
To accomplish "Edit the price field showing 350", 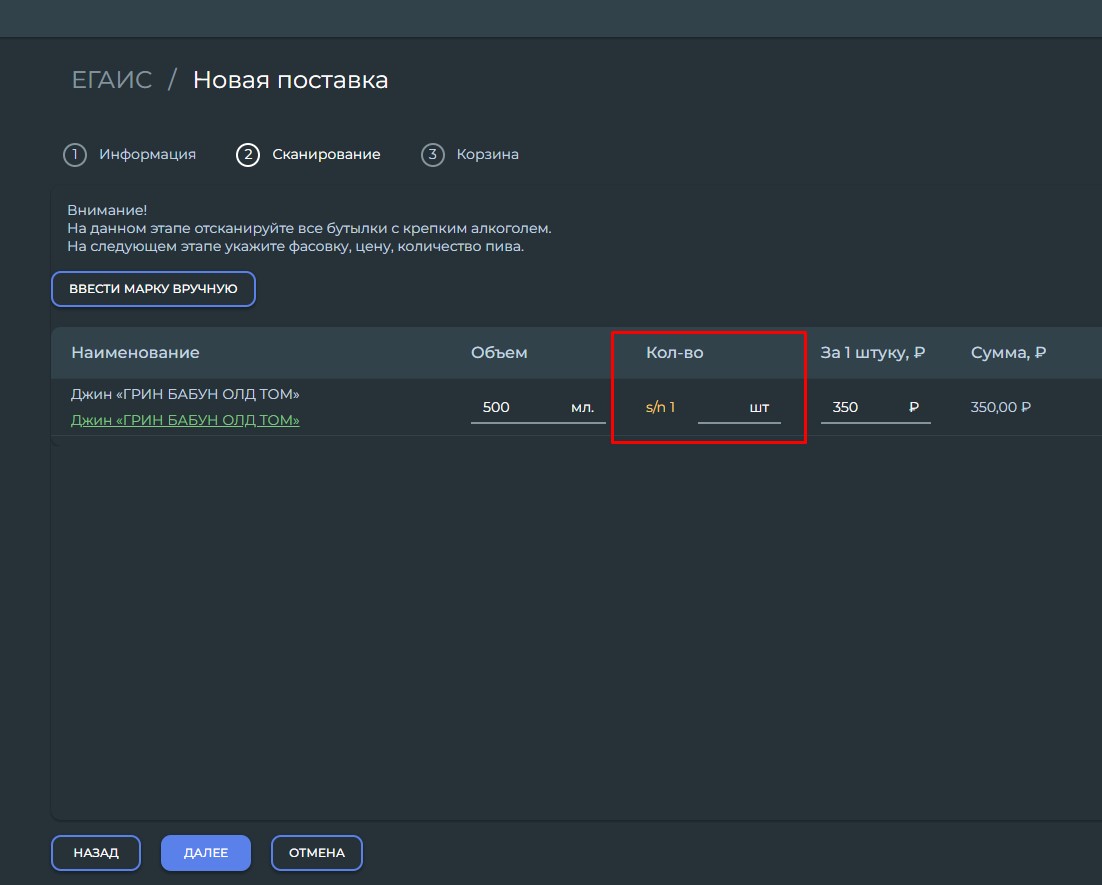I will [876, 408].
